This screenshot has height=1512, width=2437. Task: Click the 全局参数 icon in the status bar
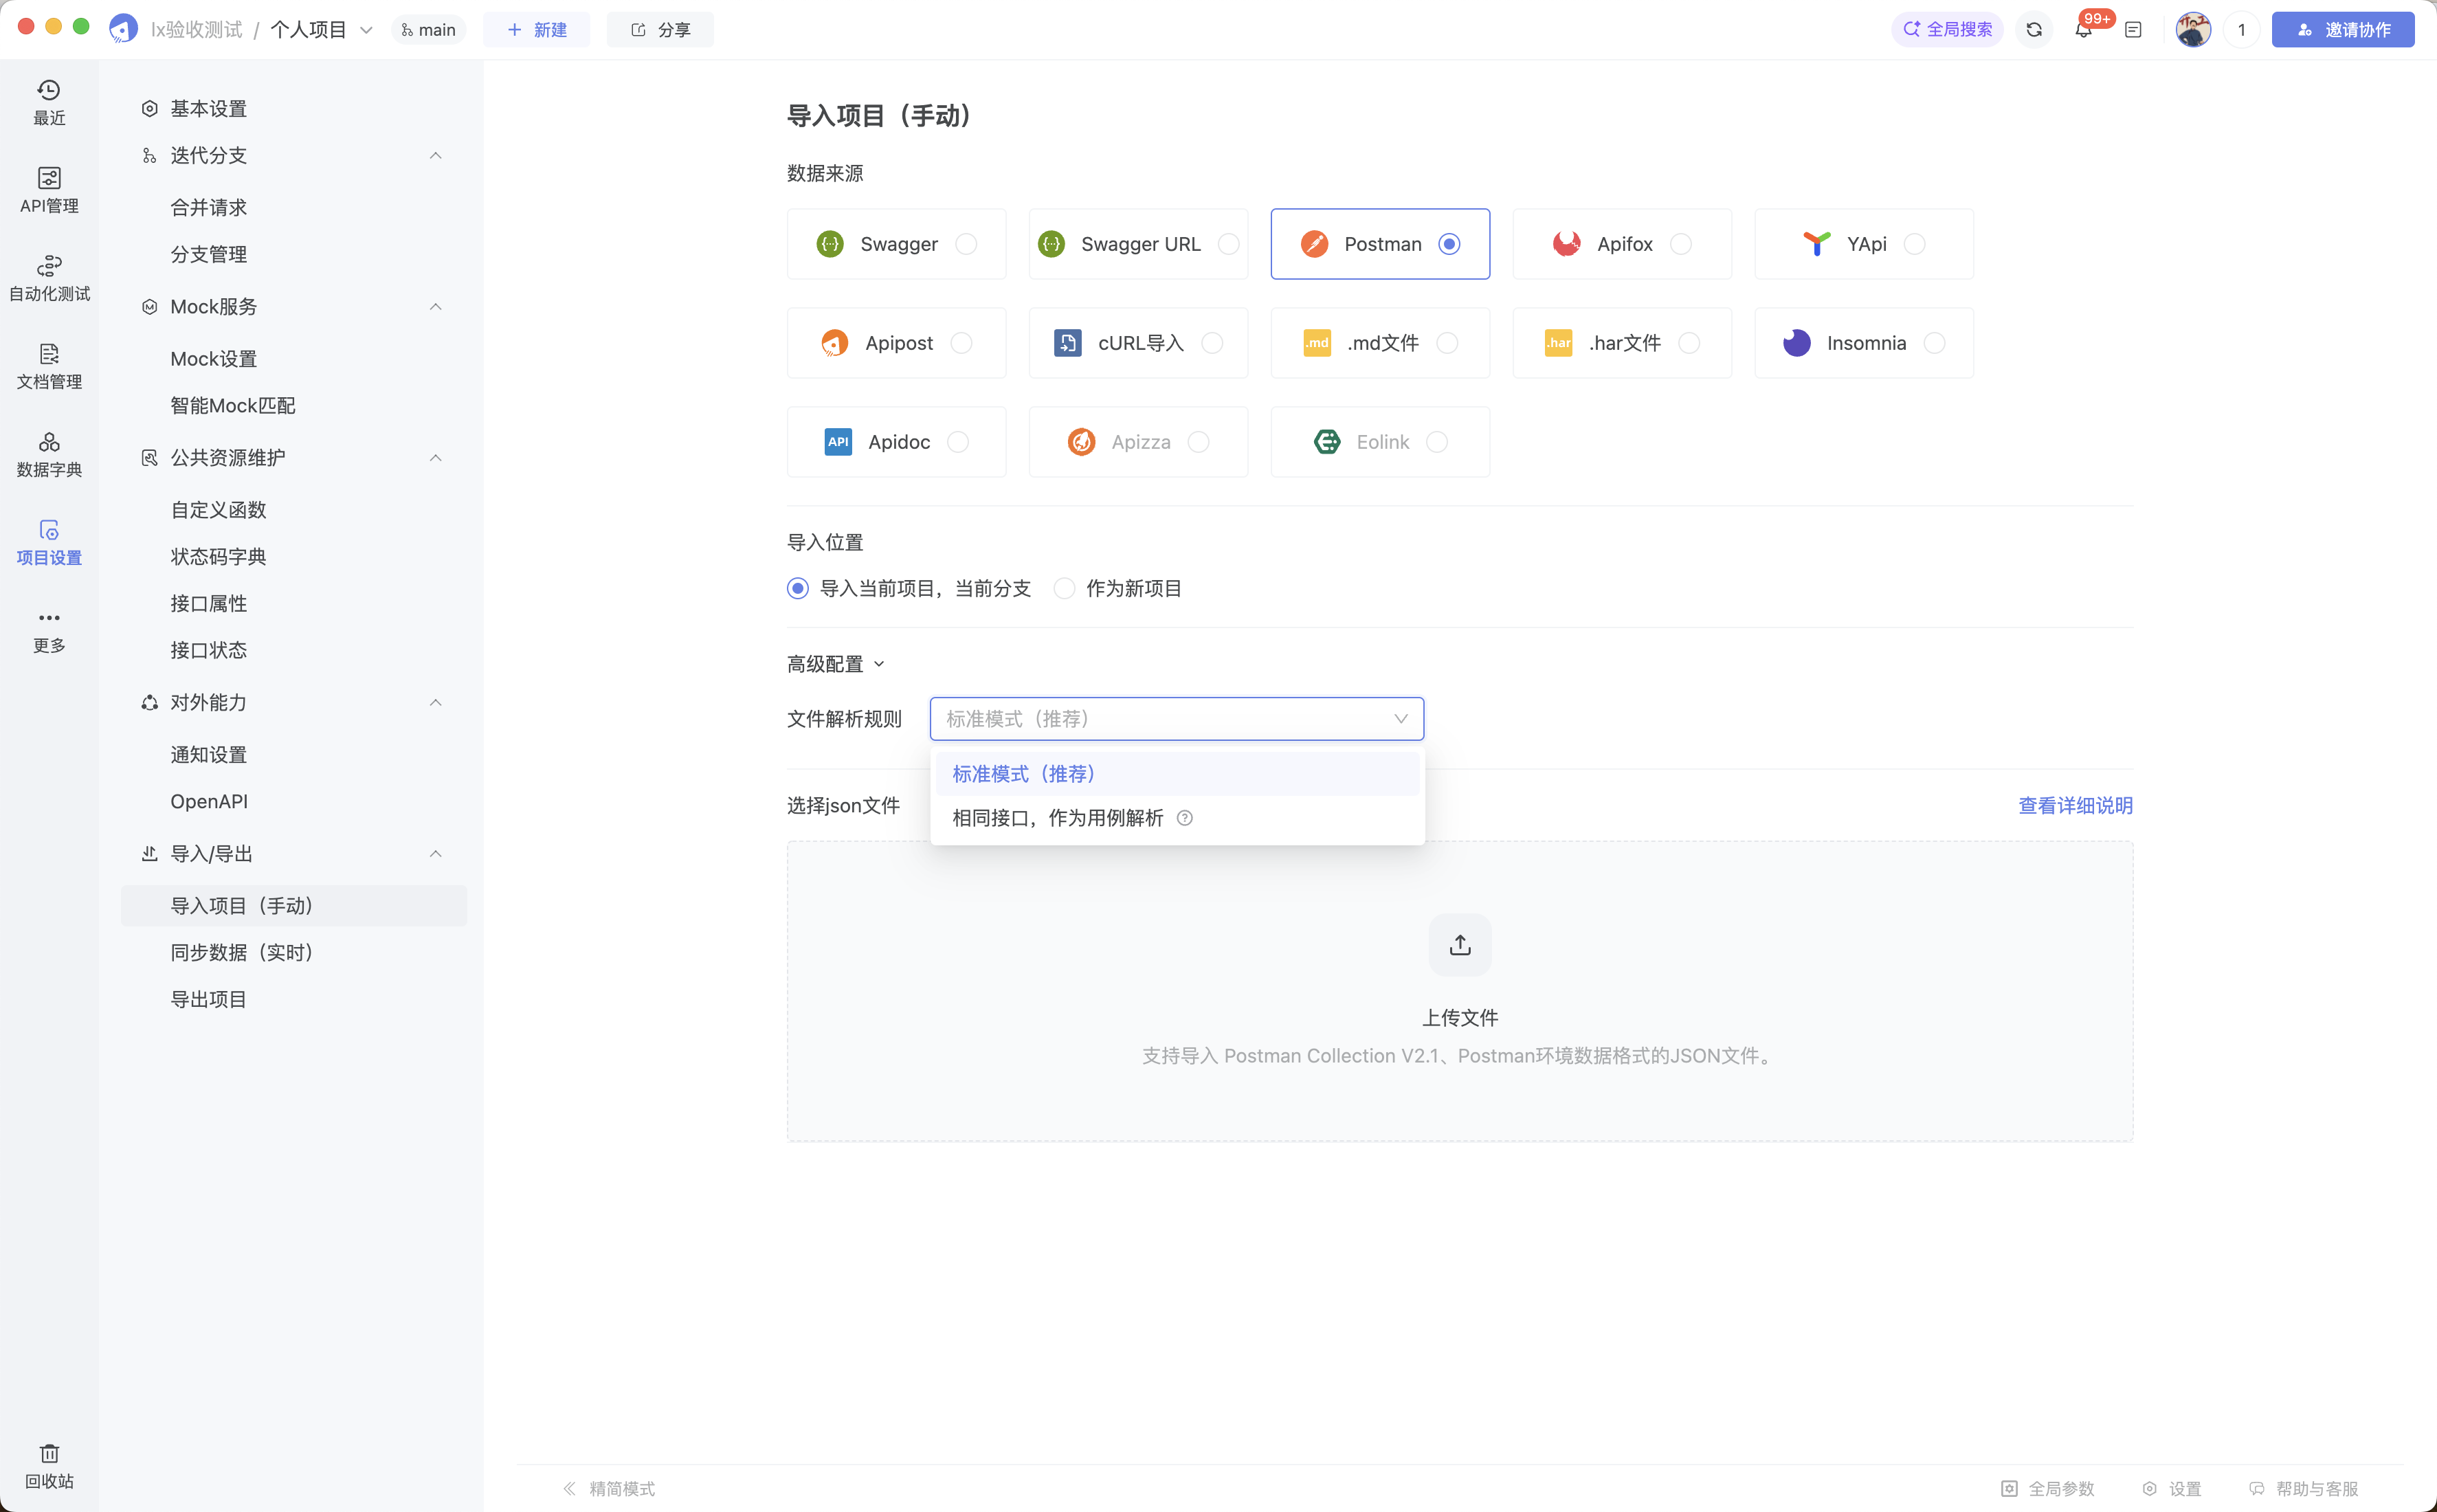pyautogui.click(x=2009, y=1488)
